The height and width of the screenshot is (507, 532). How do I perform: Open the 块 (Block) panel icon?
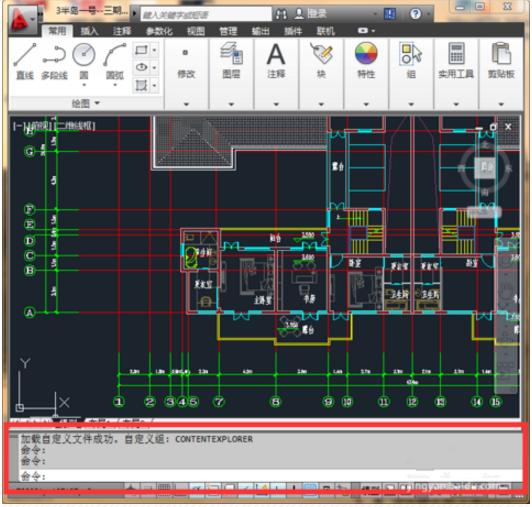(321, 60)
